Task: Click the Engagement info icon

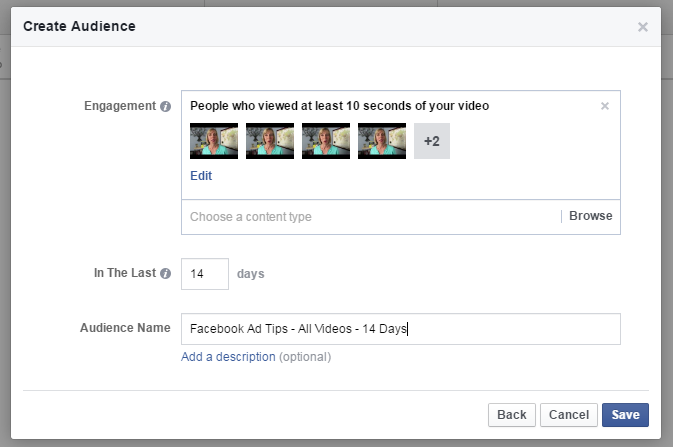Action: pos(166,106)
